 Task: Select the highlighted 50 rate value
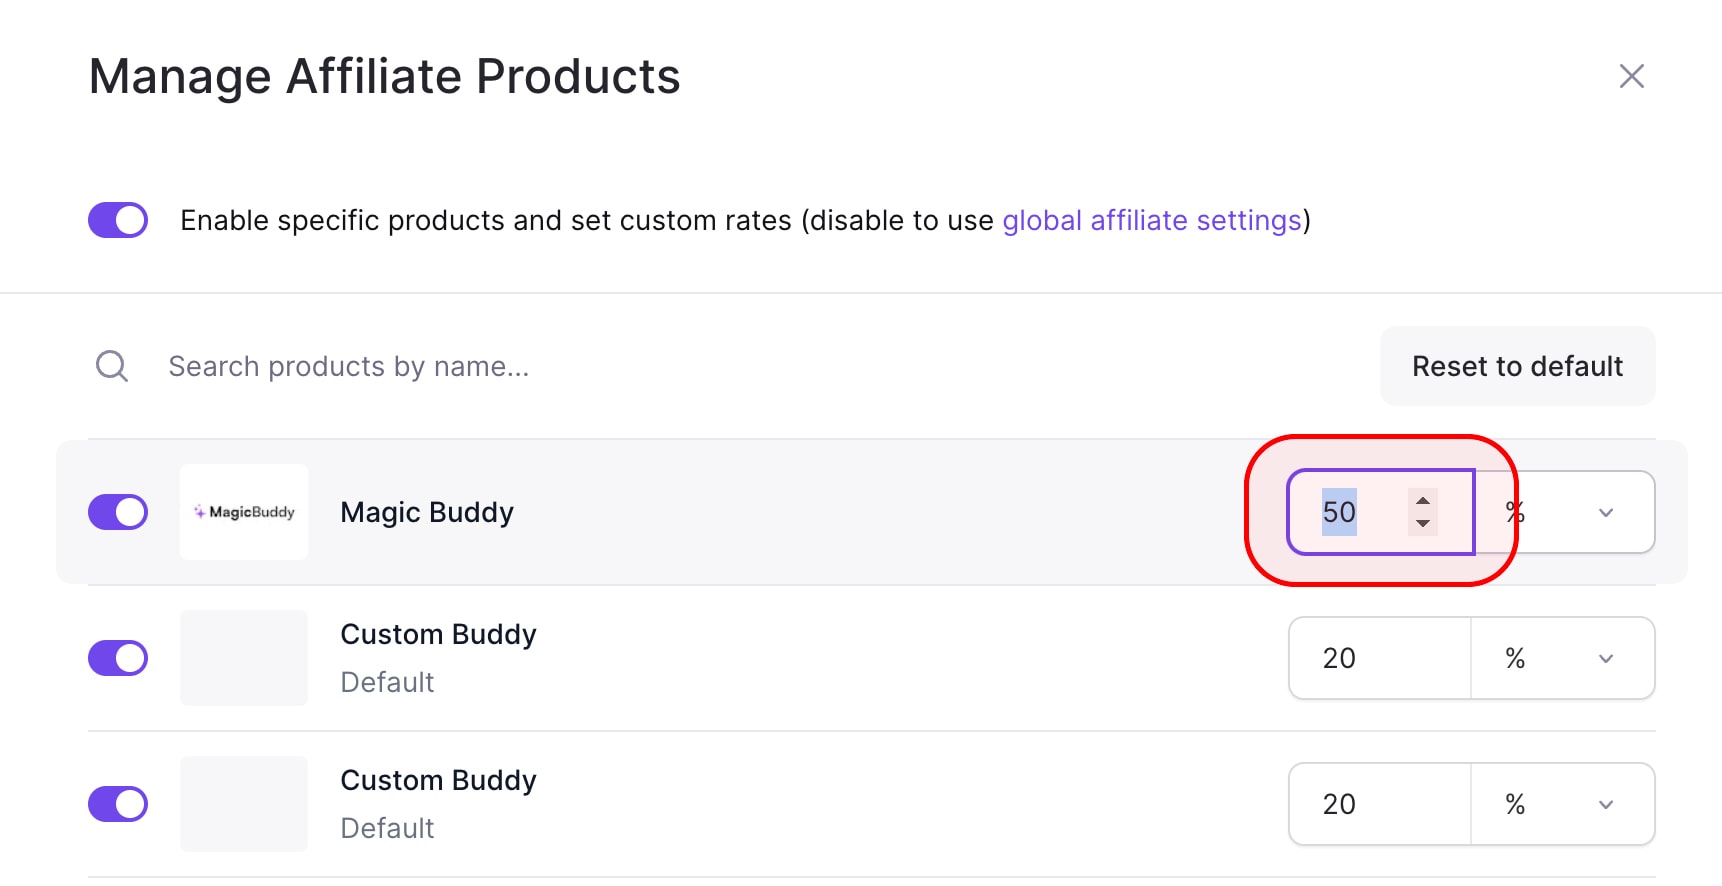[1339, 511]
